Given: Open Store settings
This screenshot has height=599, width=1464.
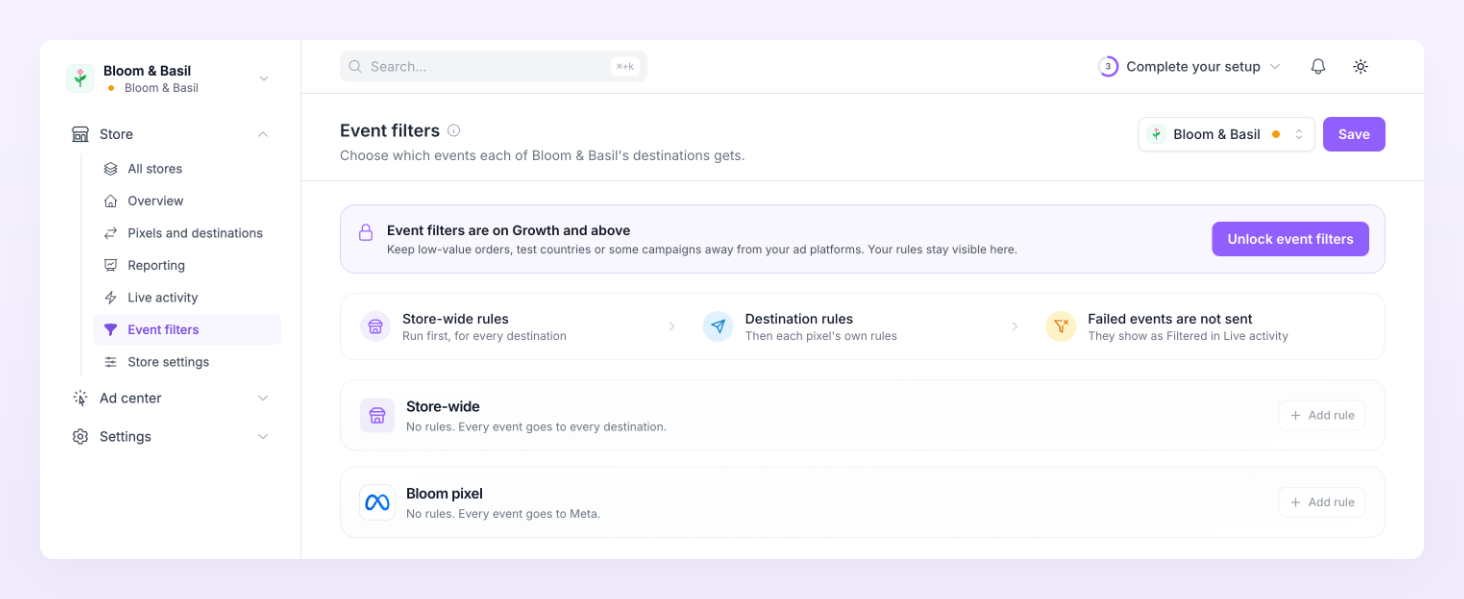Looking at the screenshot, I should point(187,362).
